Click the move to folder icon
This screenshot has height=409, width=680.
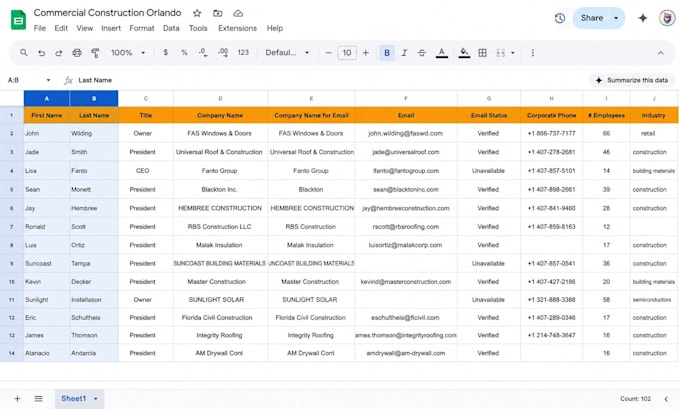pyautogui.click(x=218, y=13)
